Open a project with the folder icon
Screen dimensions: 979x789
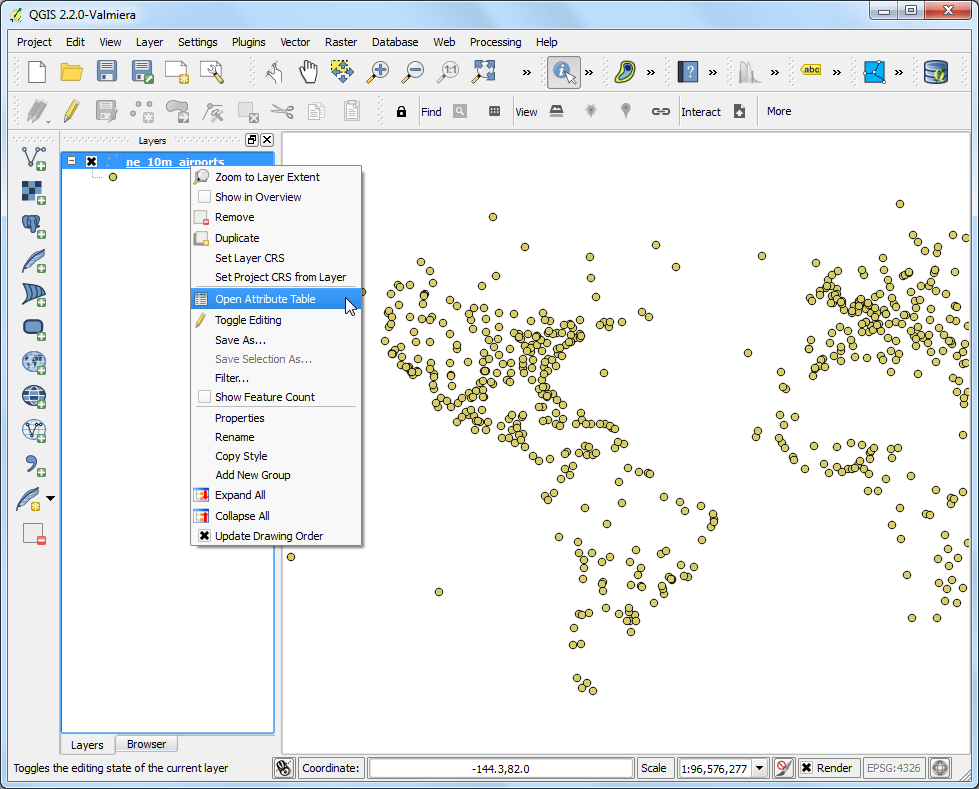pyautogui.click(x=72, y=72)
